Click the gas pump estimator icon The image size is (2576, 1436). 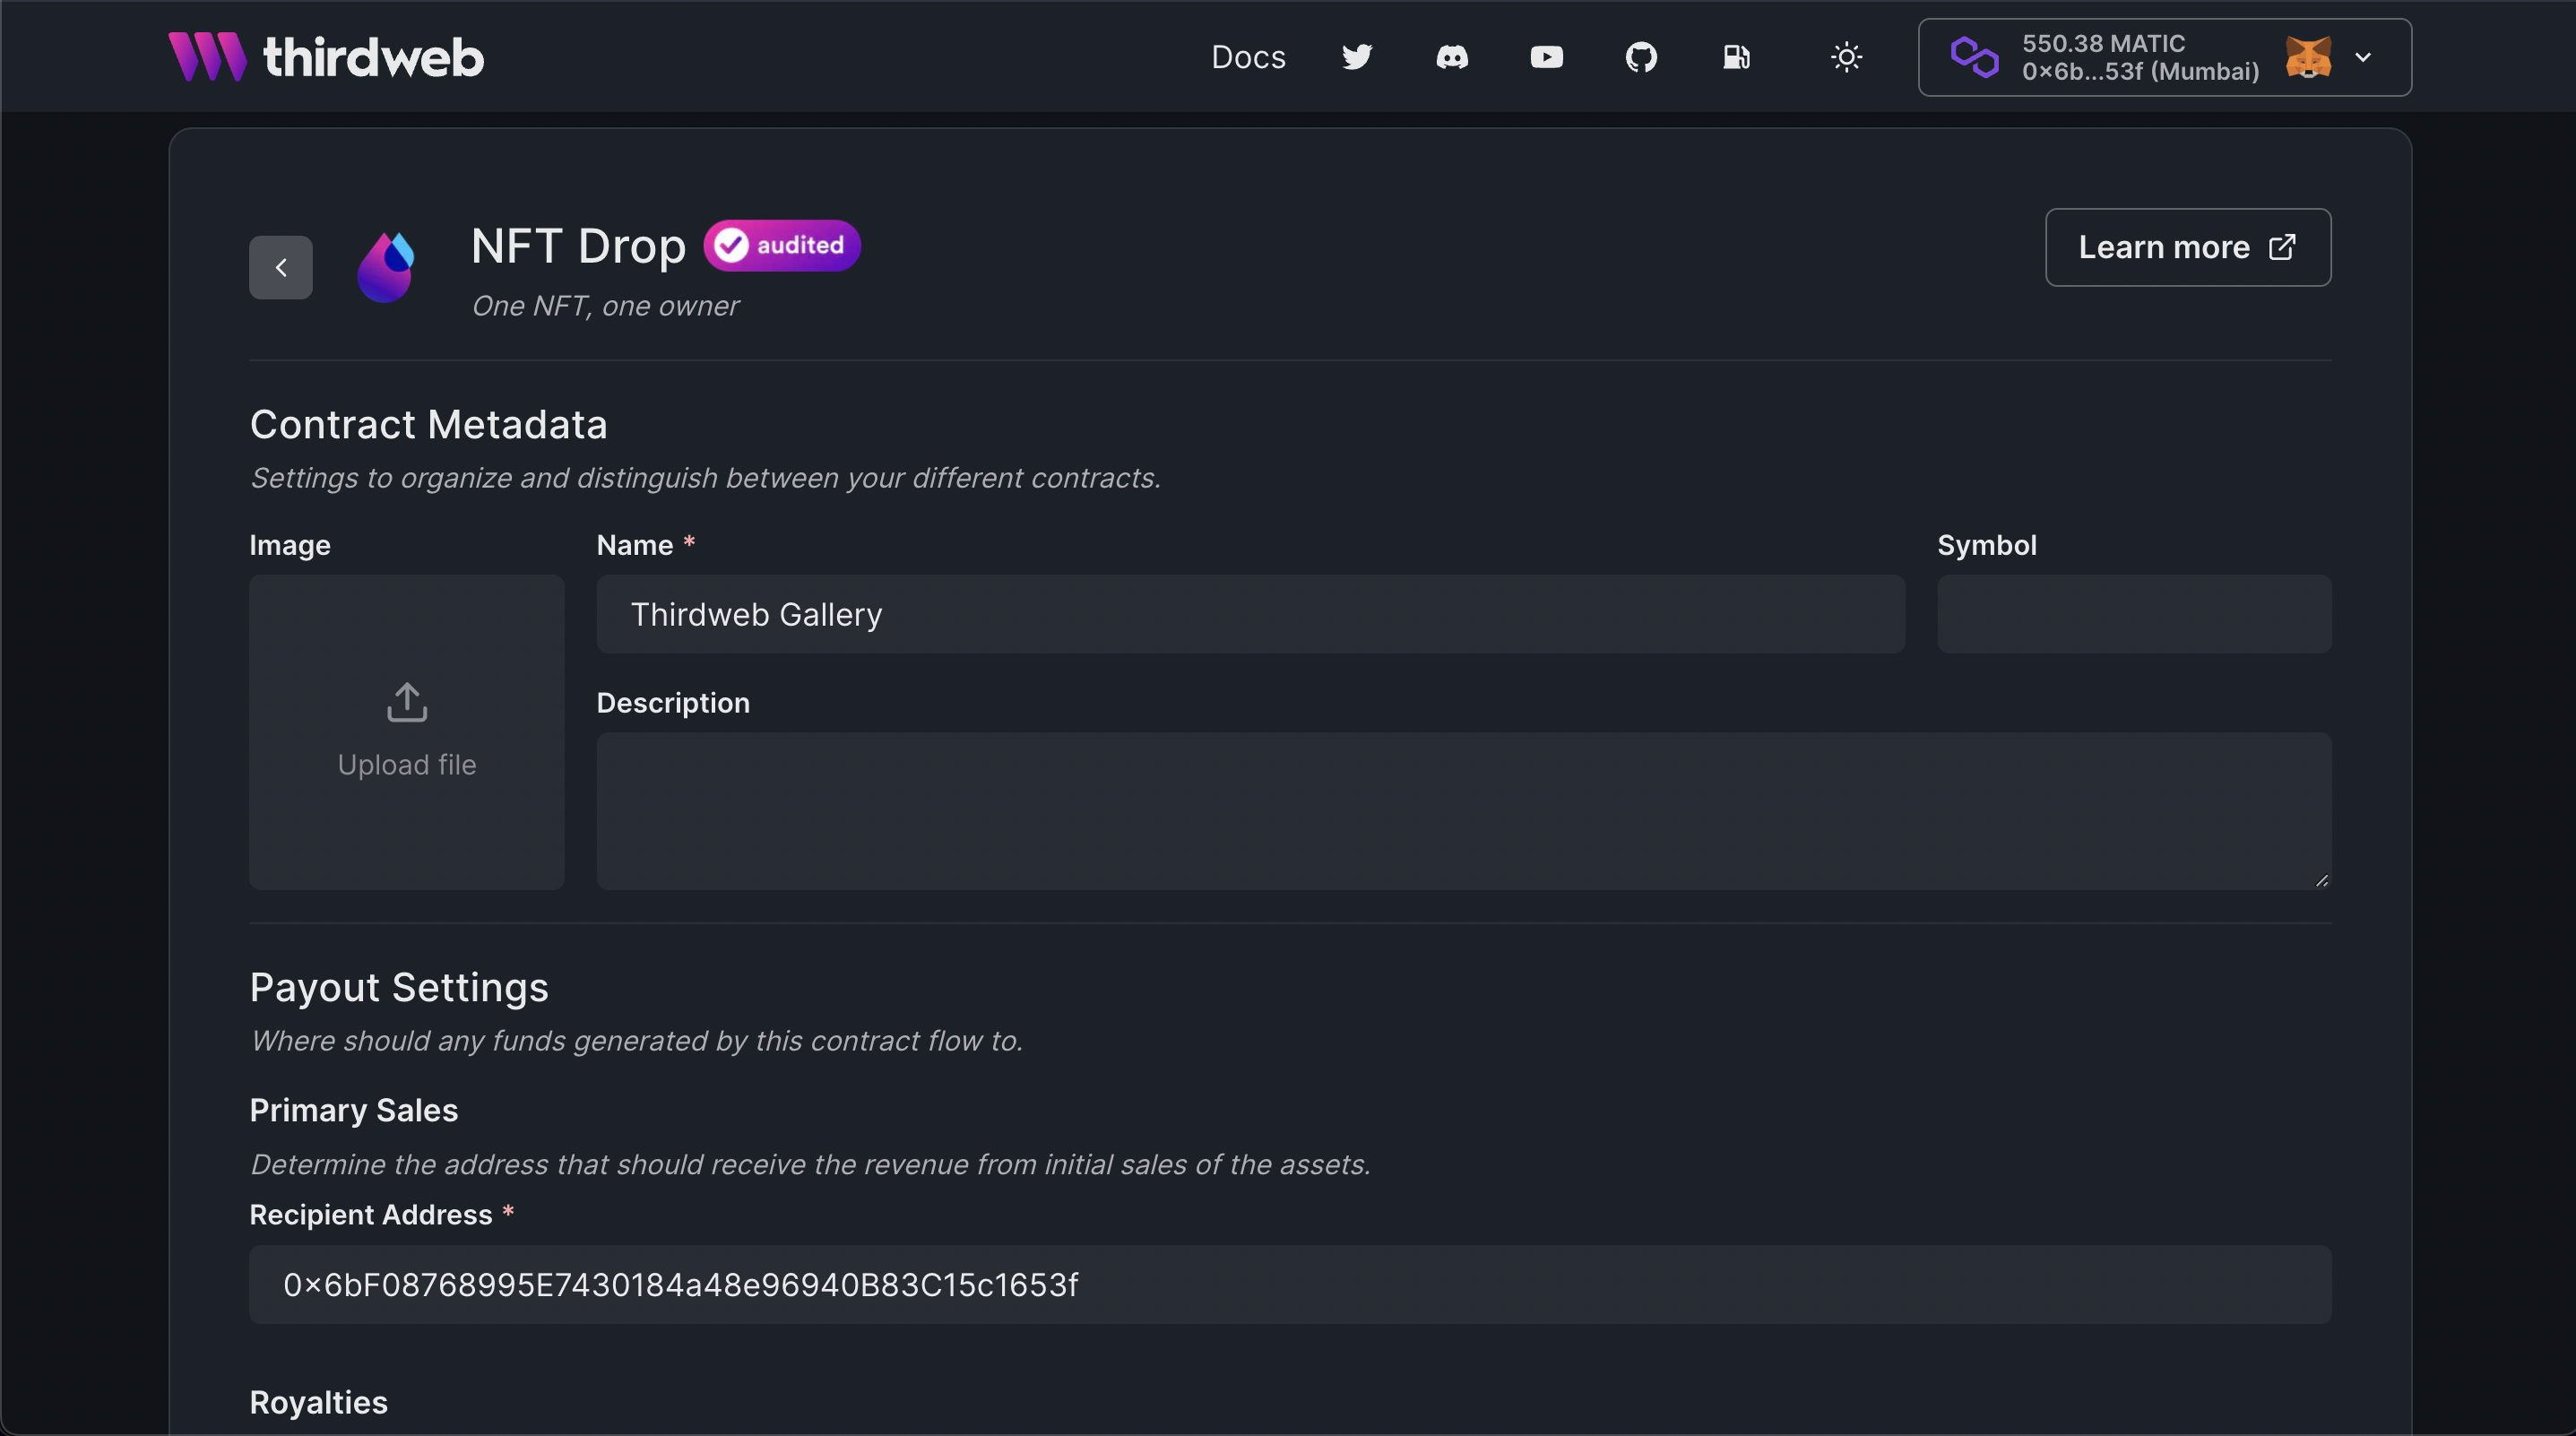point(1736,57)
